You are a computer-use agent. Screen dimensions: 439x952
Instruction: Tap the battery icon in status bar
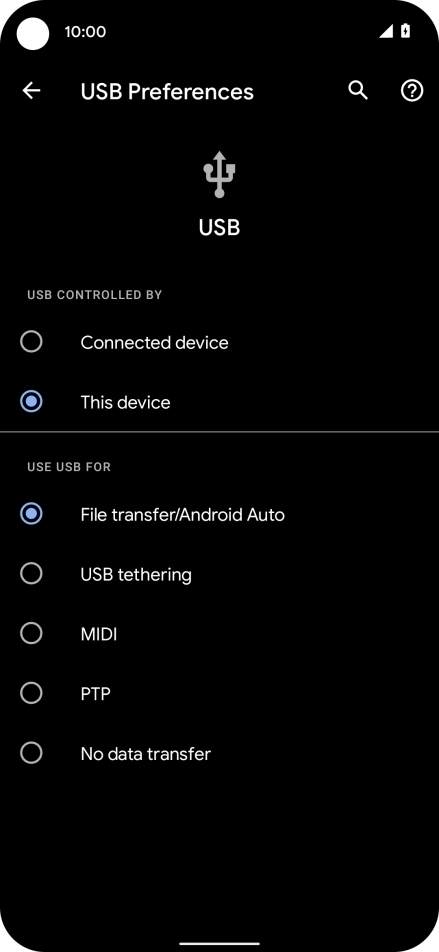[x=406, y=31]
